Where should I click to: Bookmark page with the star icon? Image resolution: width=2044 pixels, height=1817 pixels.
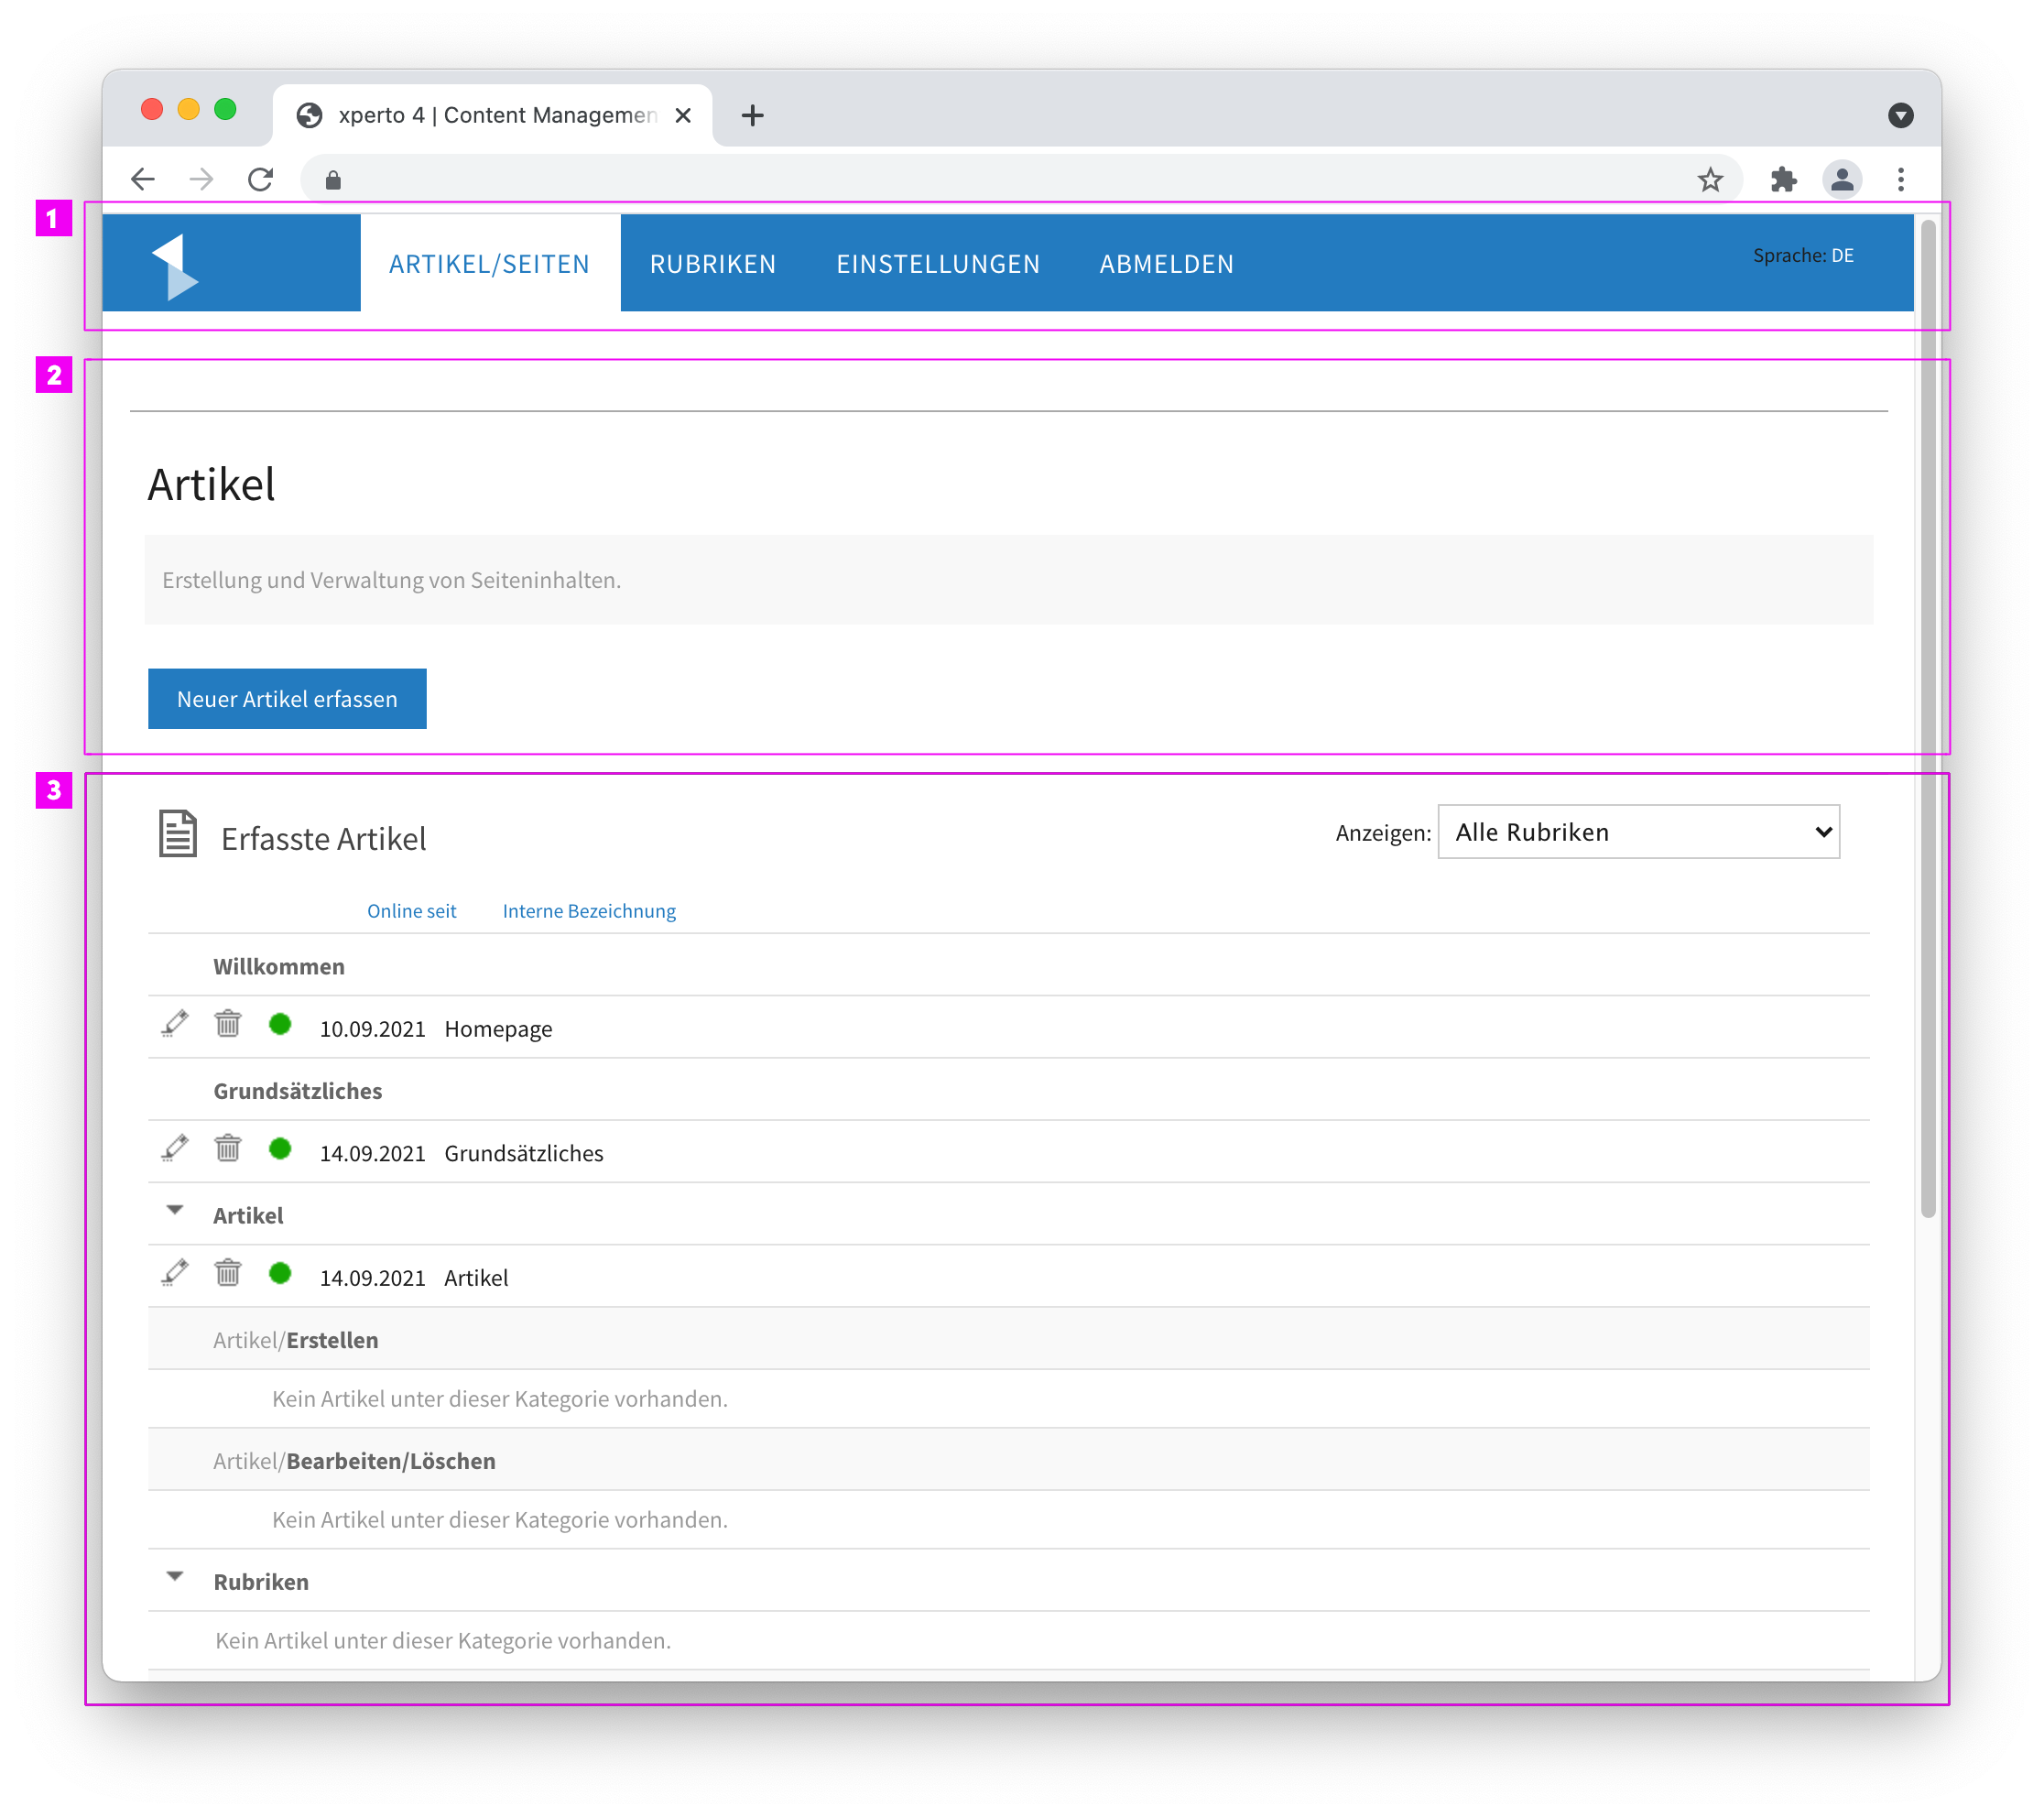click(1710, 179)
